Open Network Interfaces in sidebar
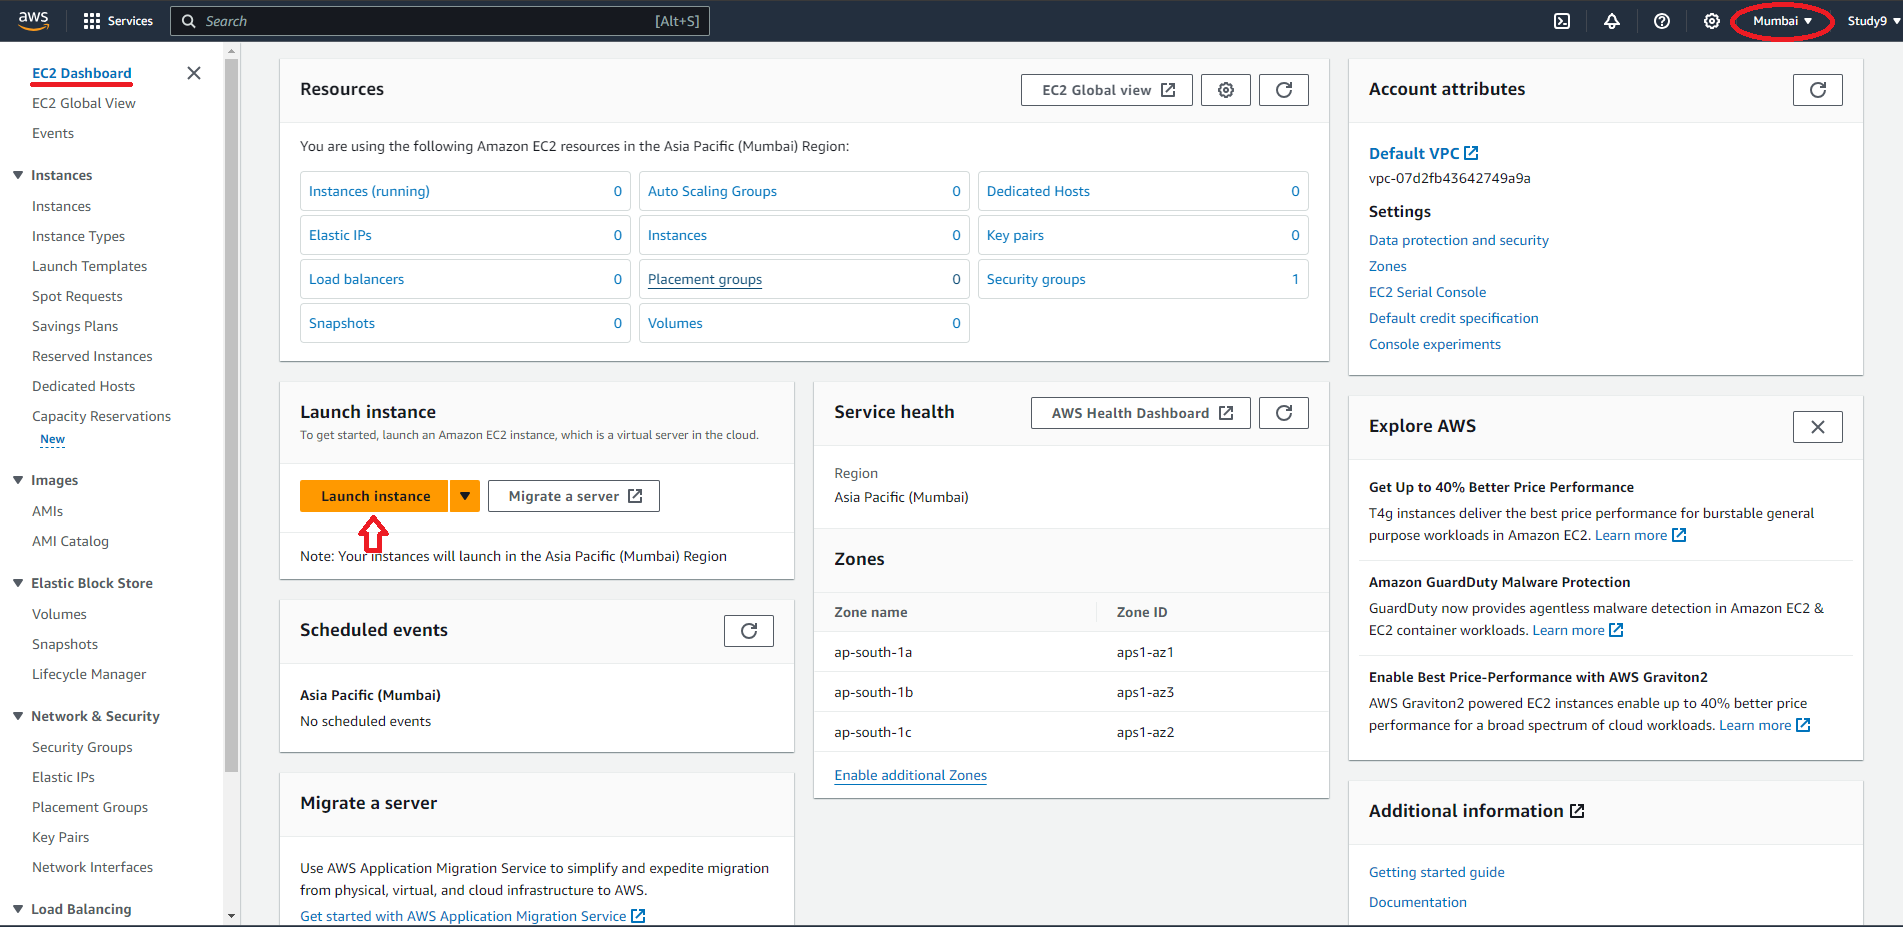The height and width of the screenshot is (927, 1903). [x=92, y=867]
